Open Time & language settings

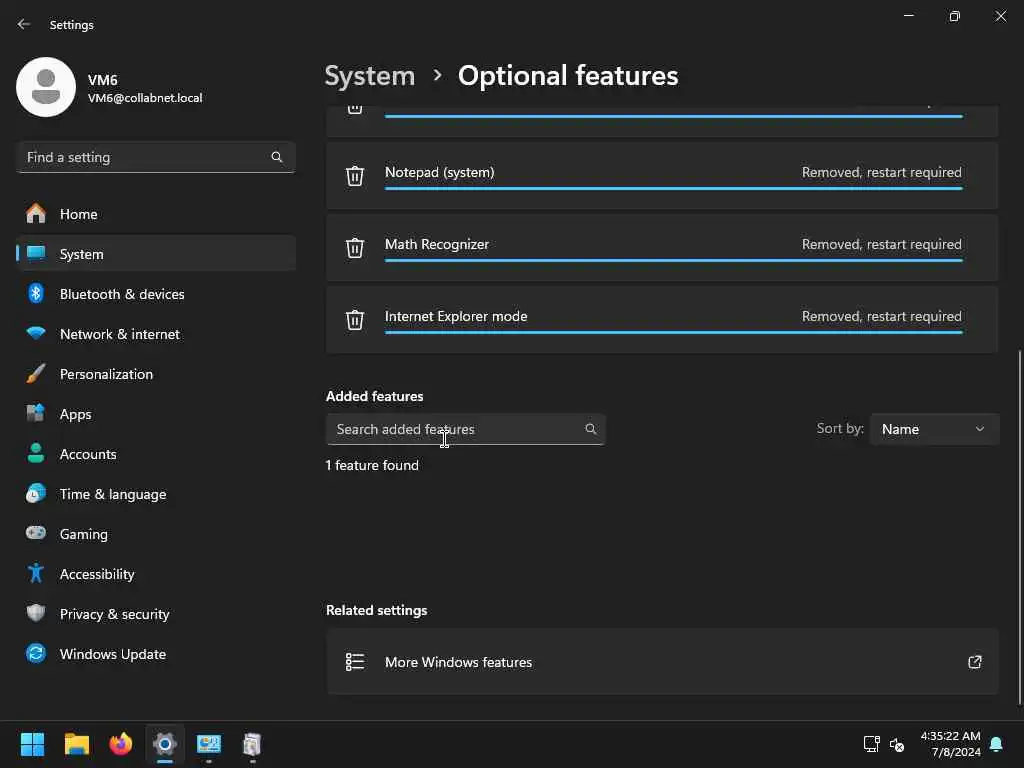point(156,493)
